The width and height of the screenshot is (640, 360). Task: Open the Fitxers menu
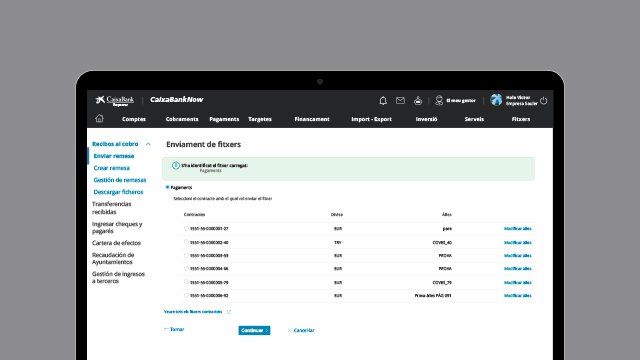[x=521, y=119]
